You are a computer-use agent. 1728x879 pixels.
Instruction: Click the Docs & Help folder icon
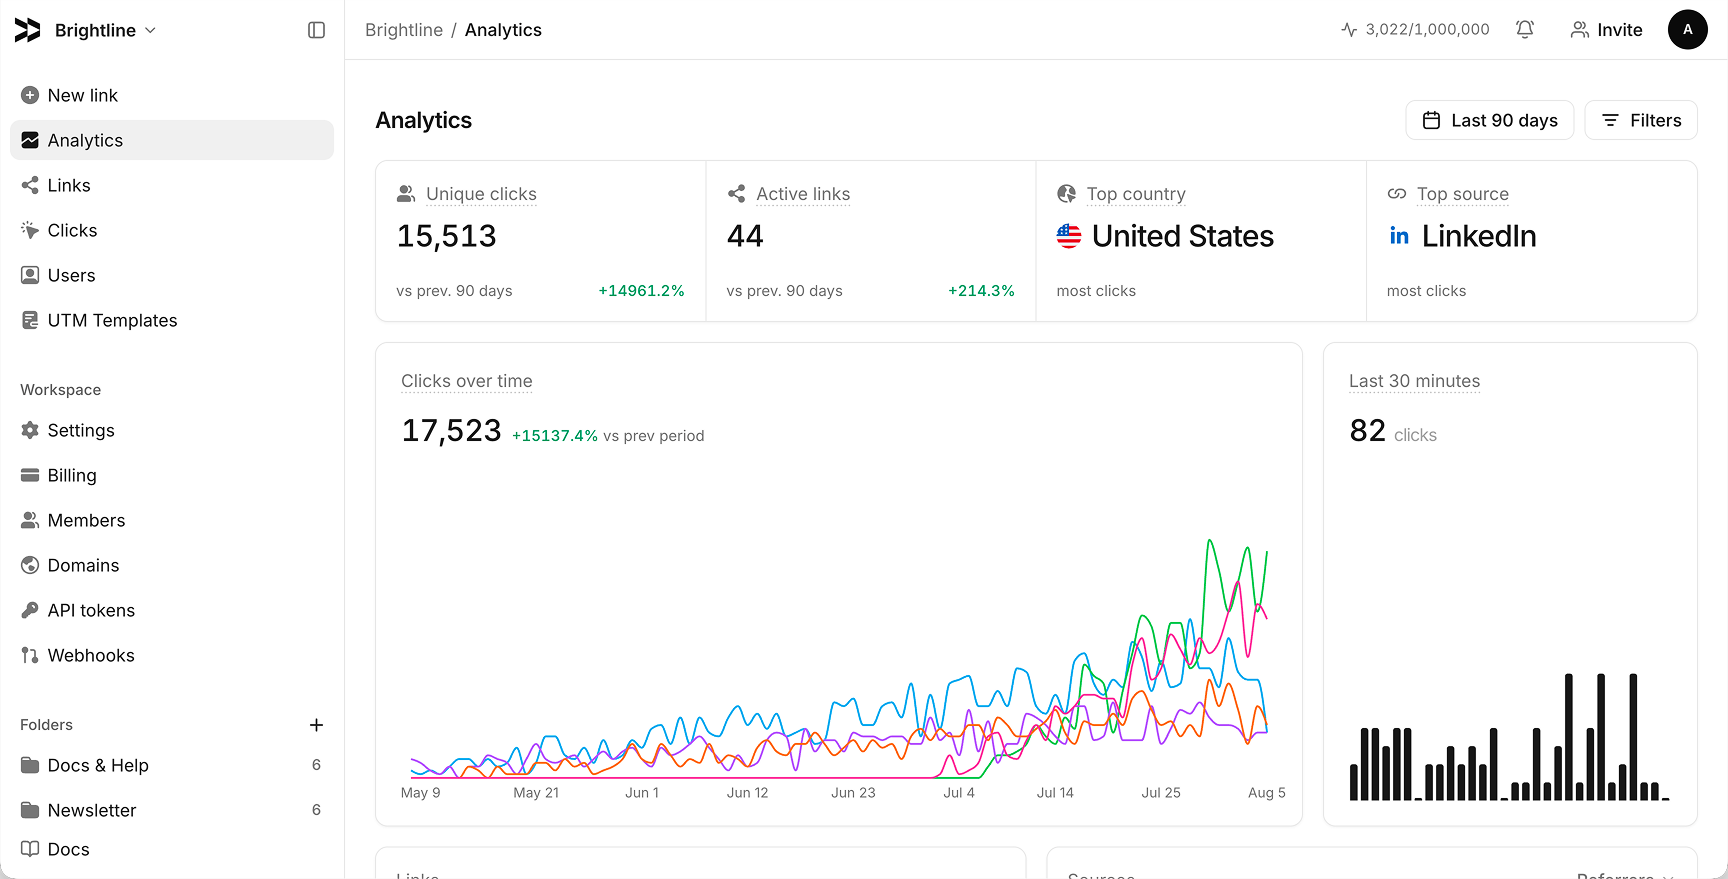[30, 765]
